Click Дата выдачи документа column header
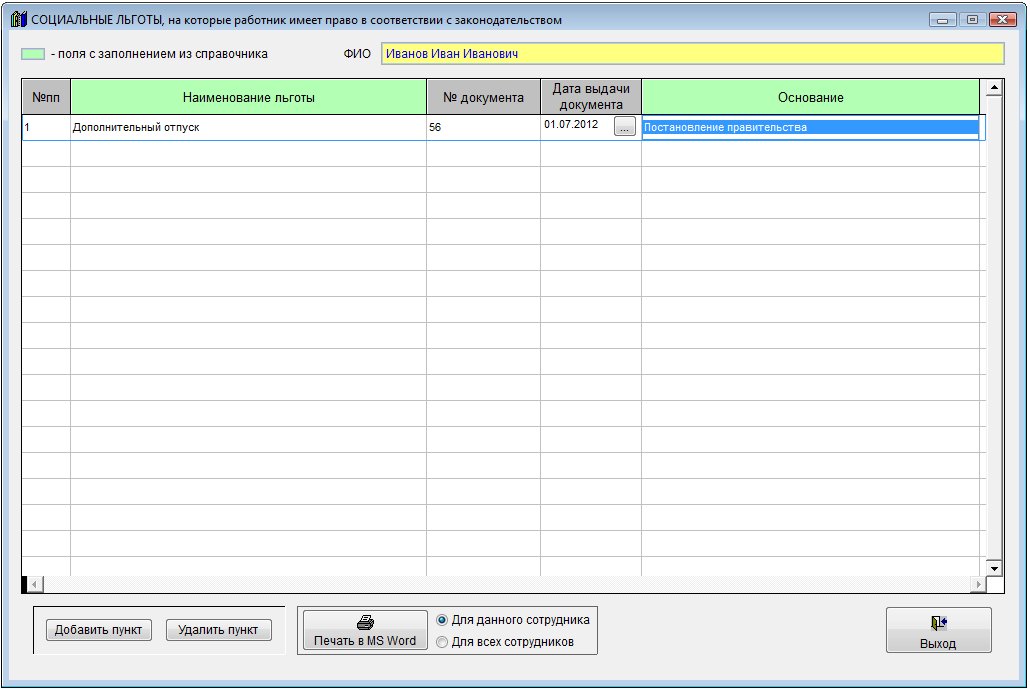This screenshot has height=690, width=1030. pyautogui.click(x=591, y=97)
